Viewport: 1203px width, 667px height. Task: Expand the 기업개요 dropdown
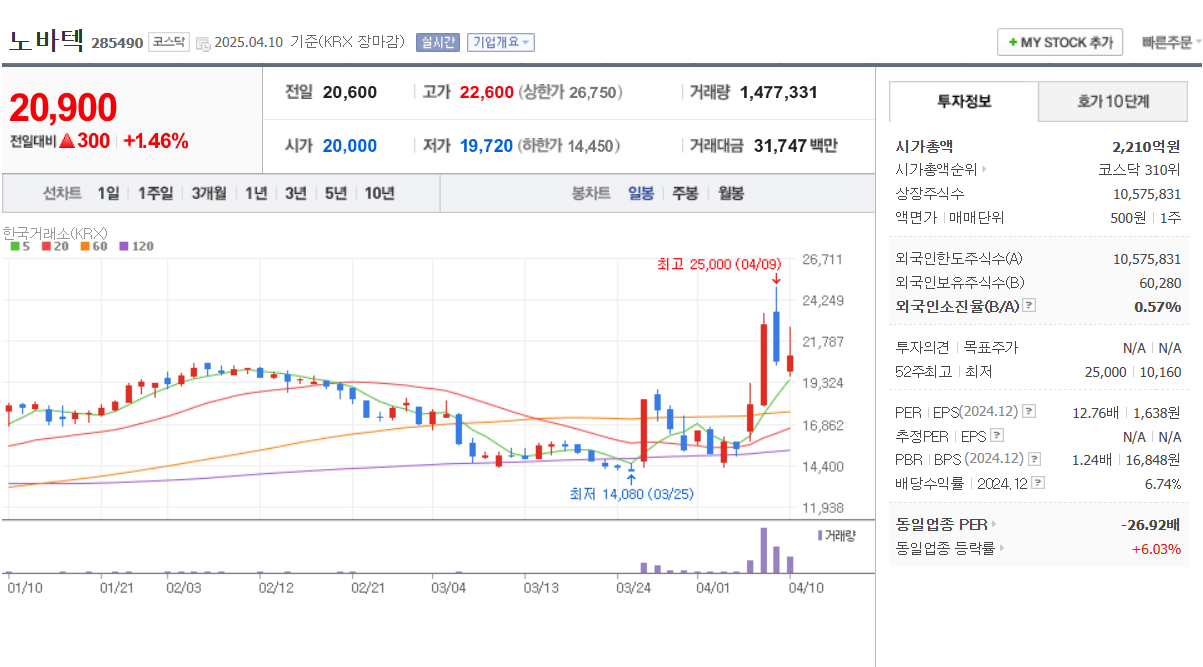[x=501, y=42]
